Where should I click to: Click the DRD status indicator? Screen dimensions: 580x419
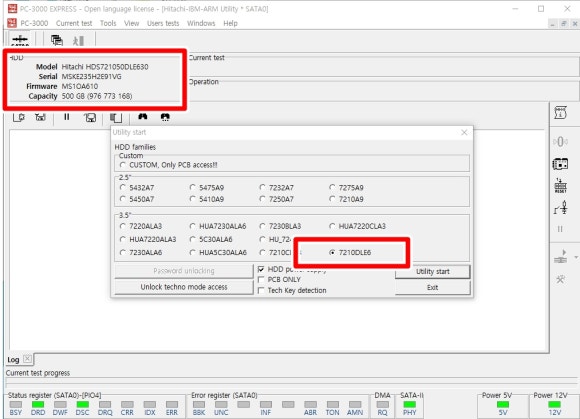(x=38, y=404)
